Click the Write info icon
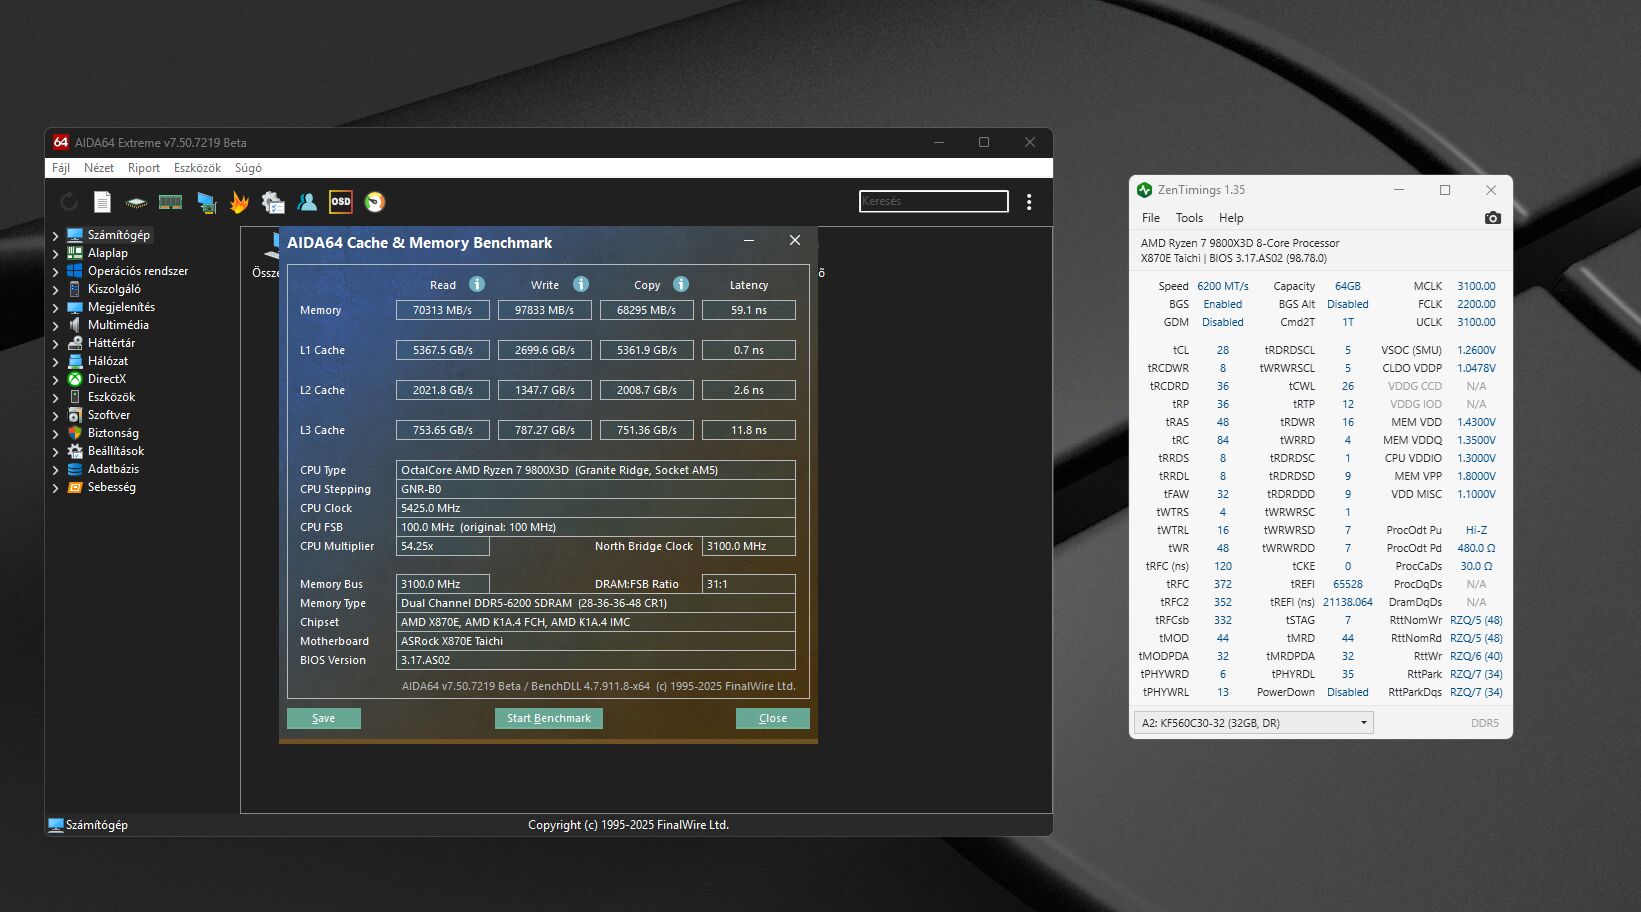This screenshot has width=1641, height=912. (581, 284)
